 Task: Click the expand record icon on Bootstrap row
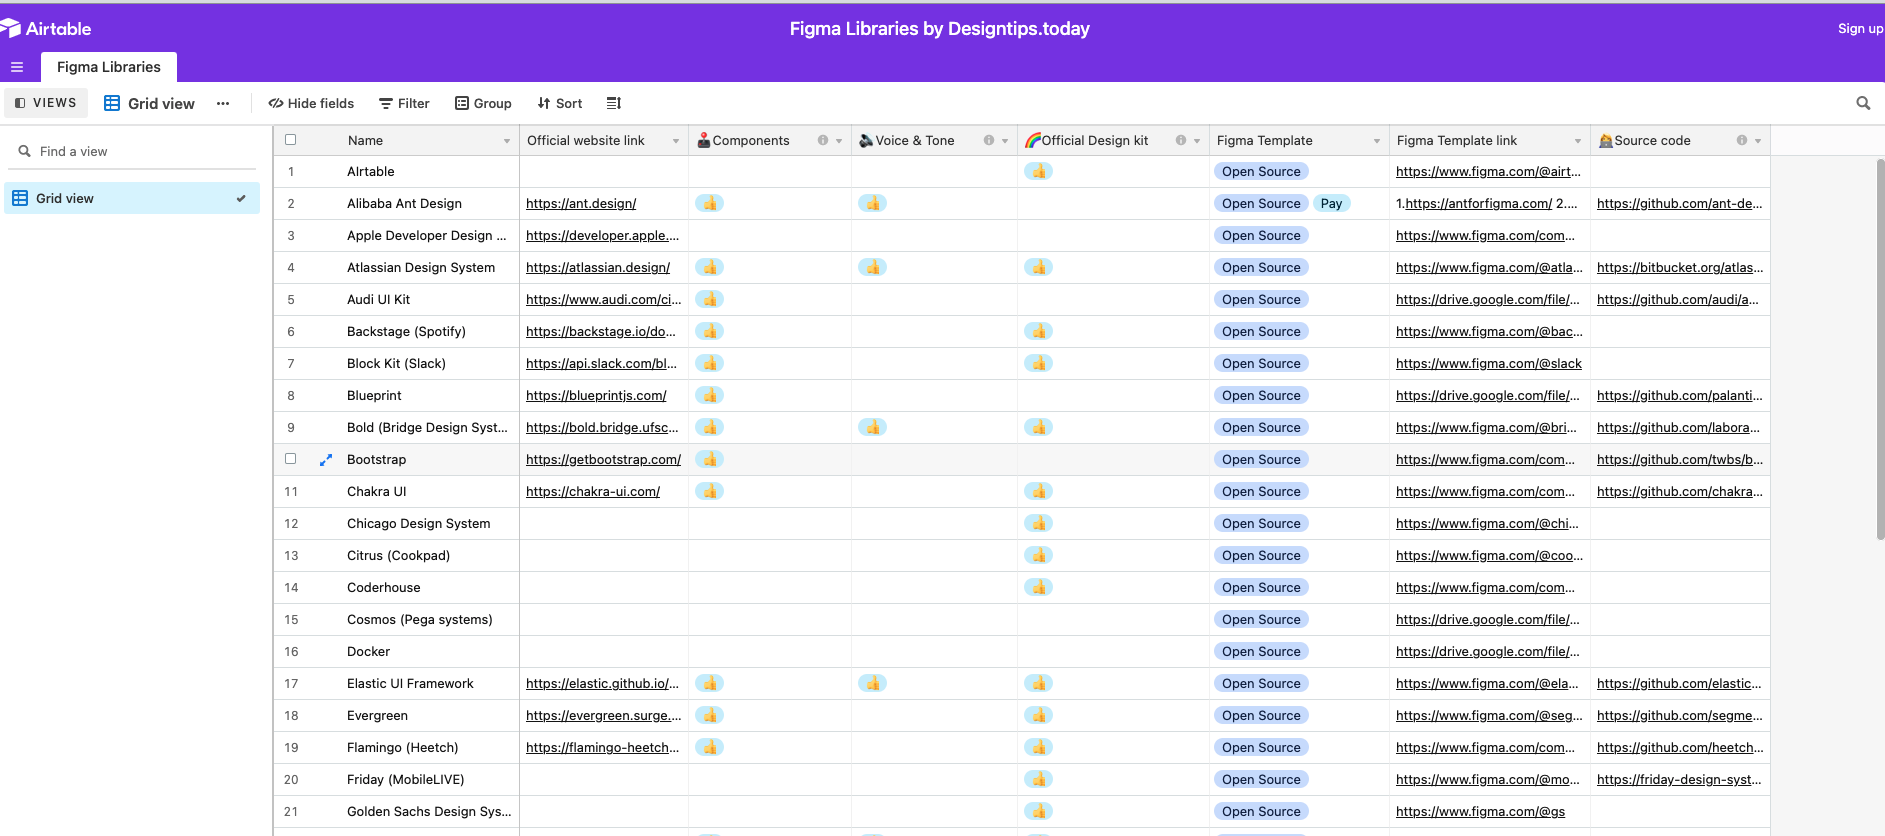(x=325, y=460)
